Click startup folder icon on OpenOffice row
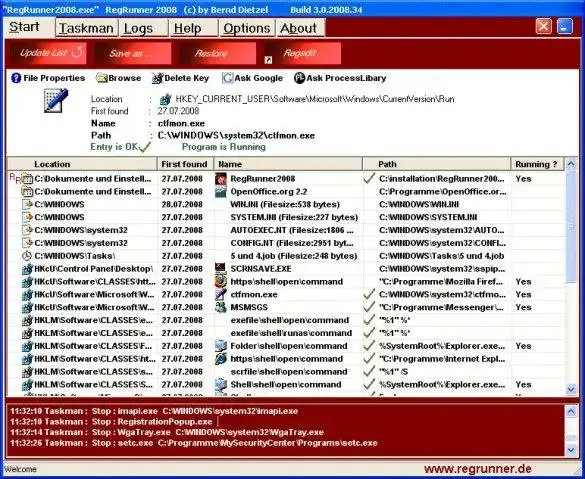This screenshot has height=479, width=585. click(27, 192)
